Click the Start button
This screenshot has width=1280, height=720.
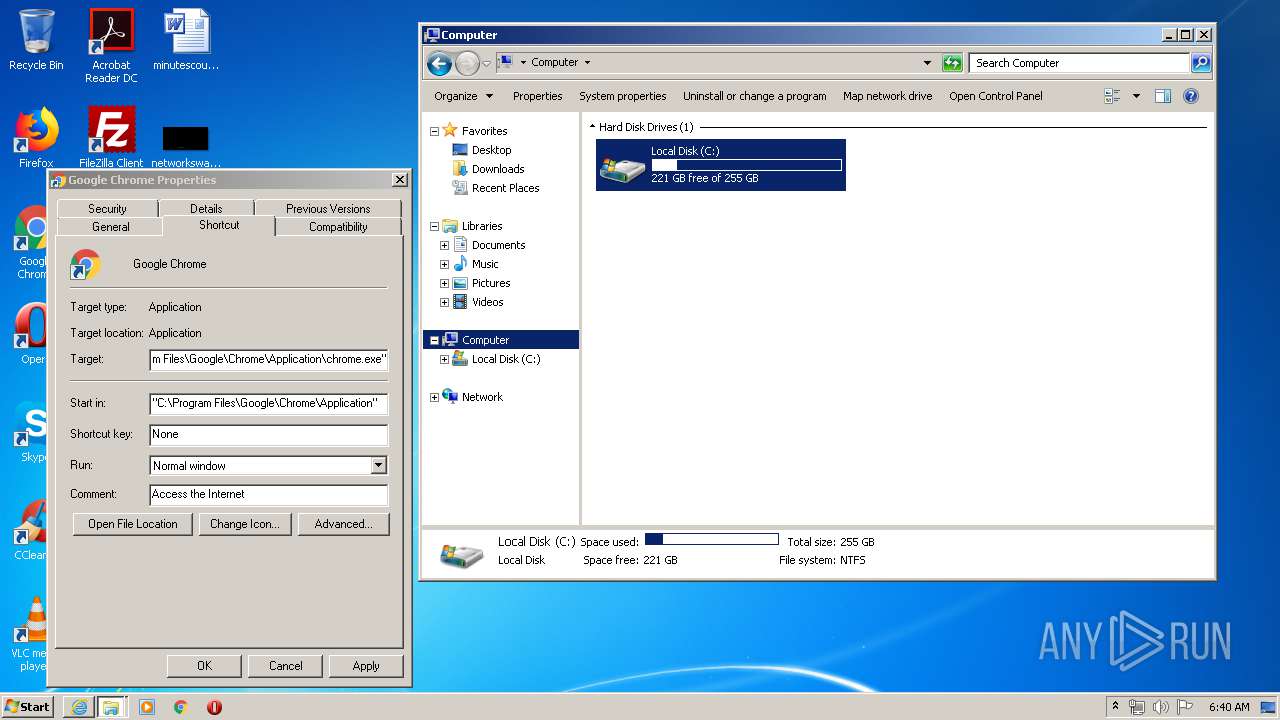point(28,707)
